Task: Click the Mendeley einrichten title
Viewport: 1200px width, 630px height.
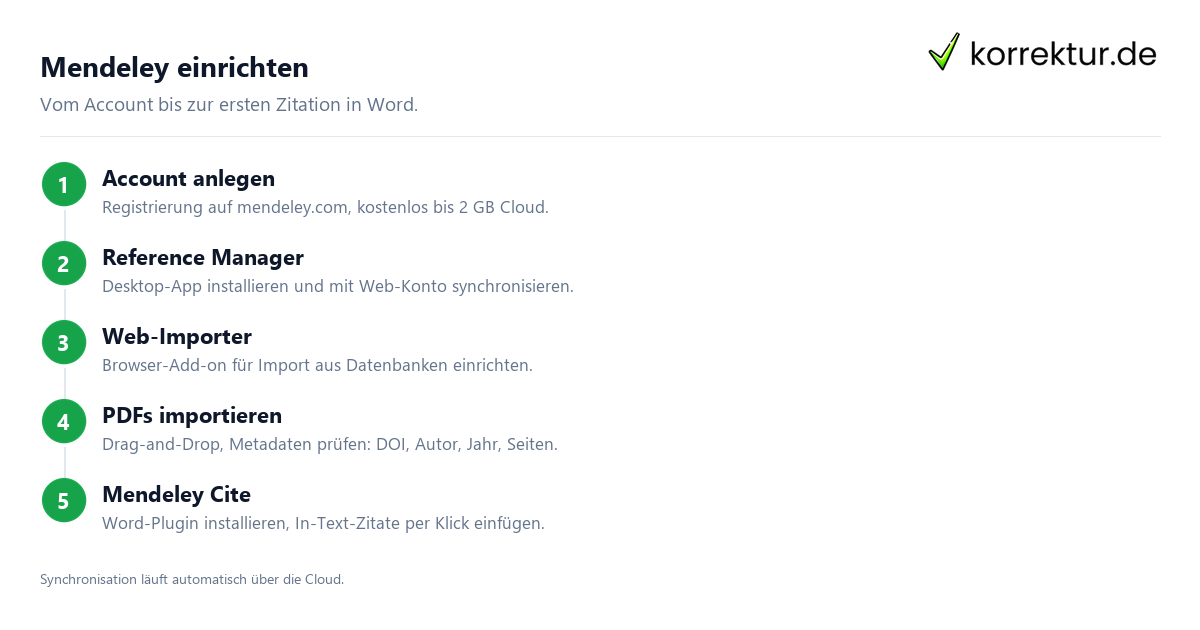Action: point(174,67)
